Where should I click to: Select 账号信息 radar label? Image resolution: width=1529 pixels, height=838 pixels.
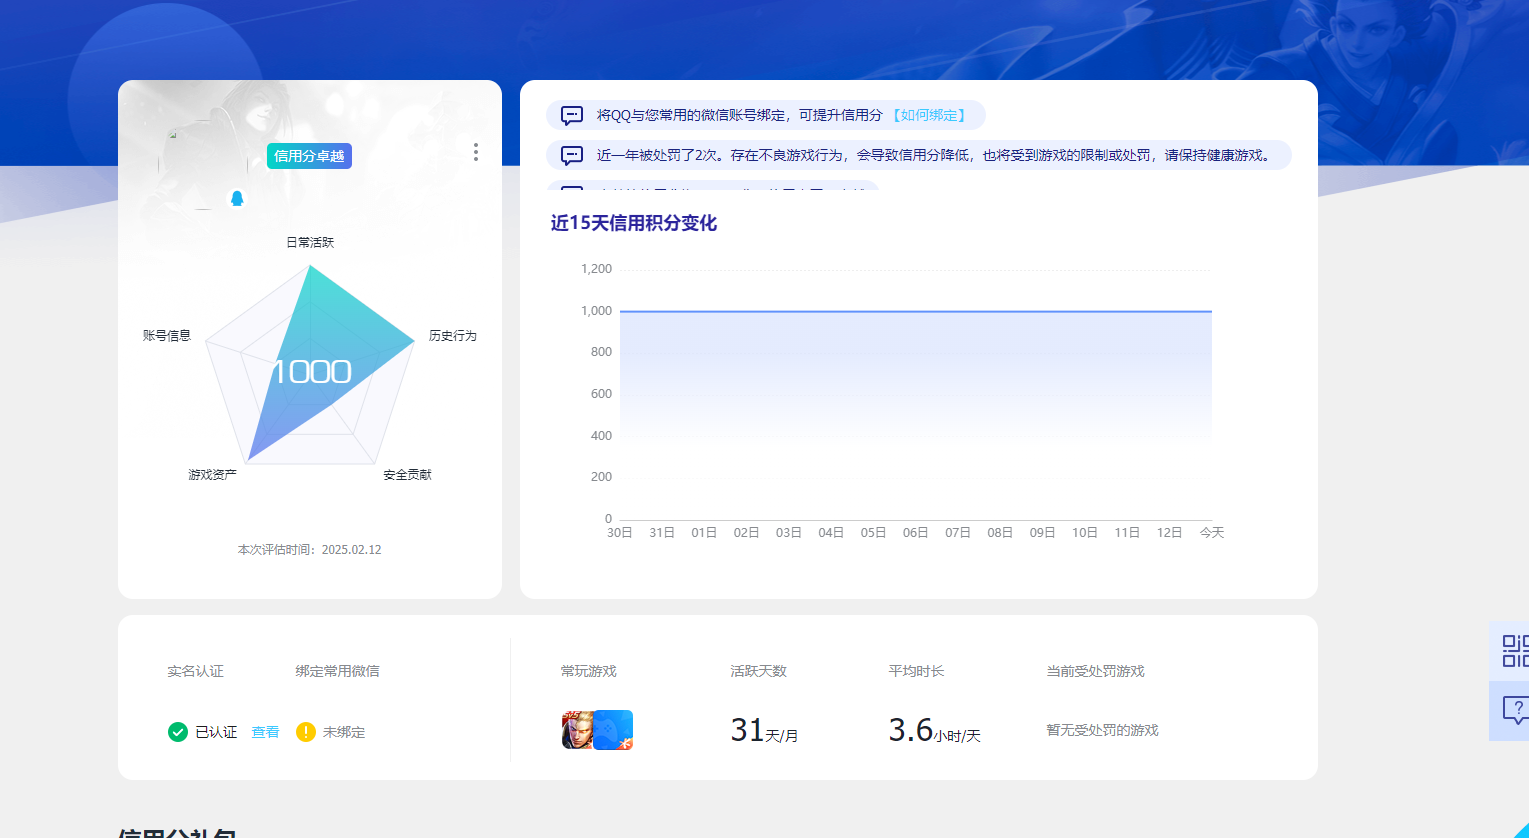(x=167, y=335)
